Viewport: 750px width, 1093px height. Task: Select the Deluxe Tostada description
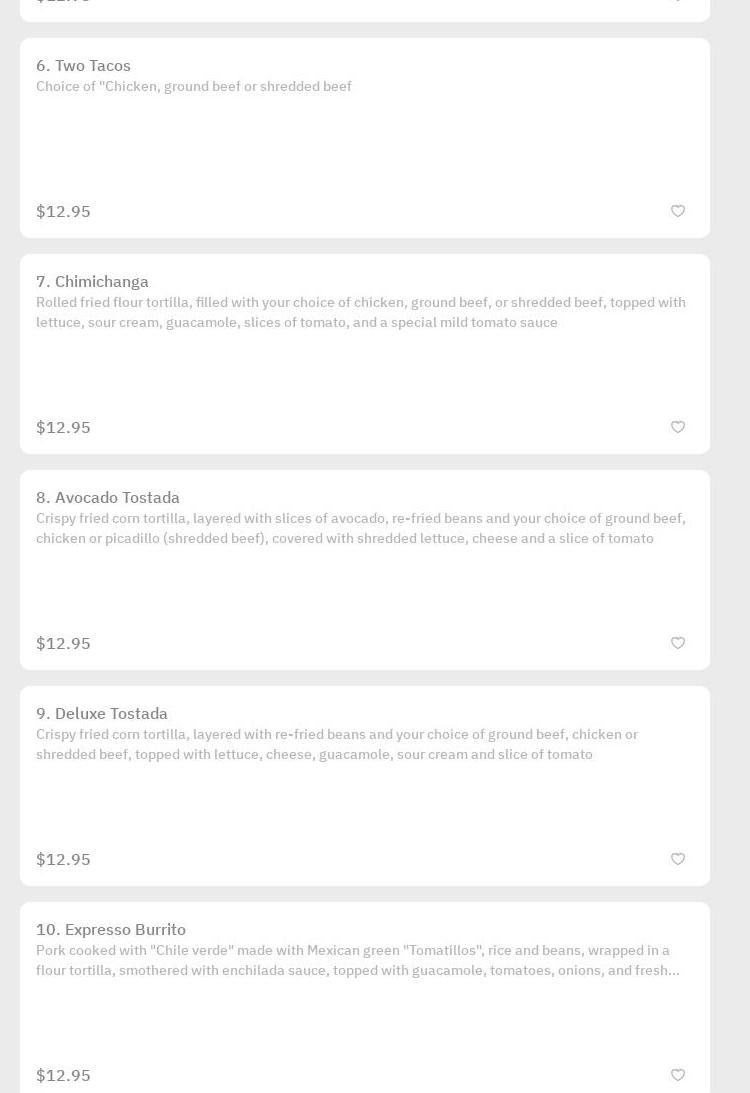pyautogui.click(x=337, y=745)
